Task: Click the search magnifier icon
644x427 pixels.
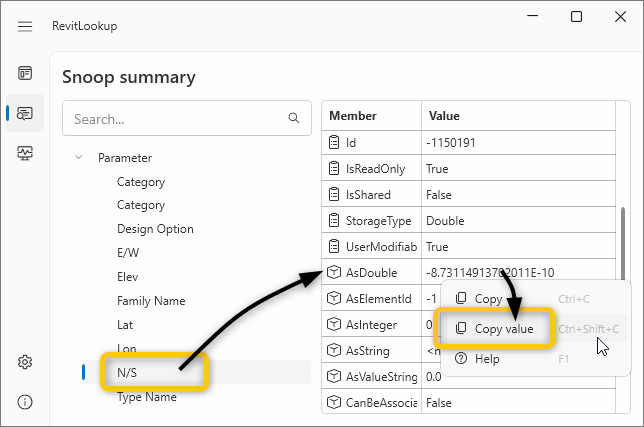Action: tap(294, 118)
